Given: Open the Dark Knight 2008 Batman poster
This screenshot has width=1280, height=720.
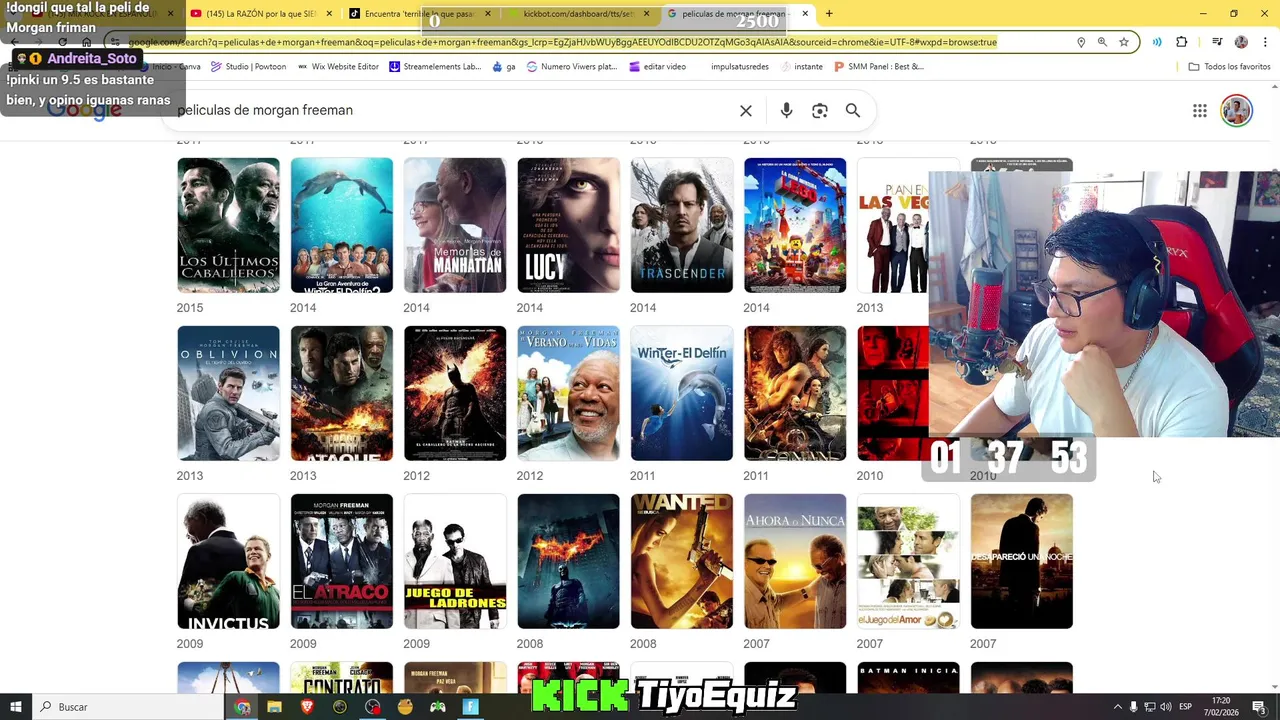Looking at the screenshot, I should tap(568, 561).
